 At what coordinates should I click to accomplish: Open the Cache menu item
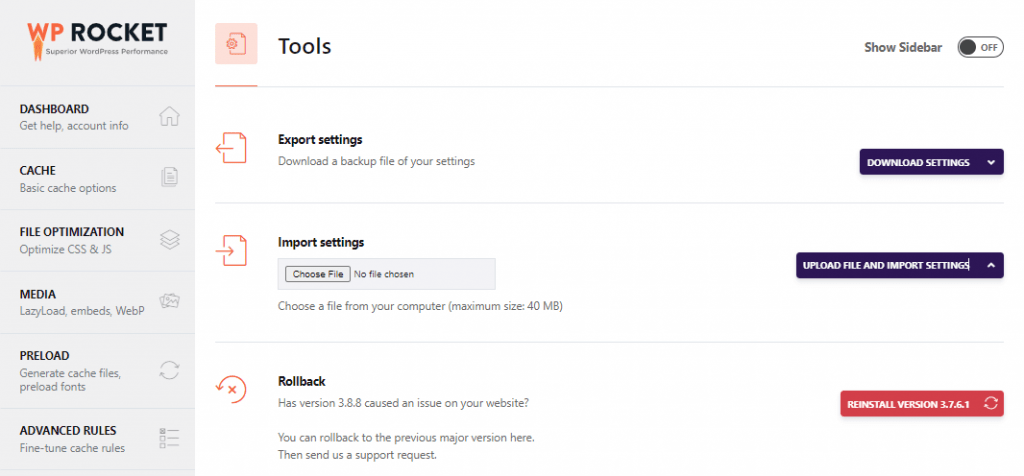(97, 178)
